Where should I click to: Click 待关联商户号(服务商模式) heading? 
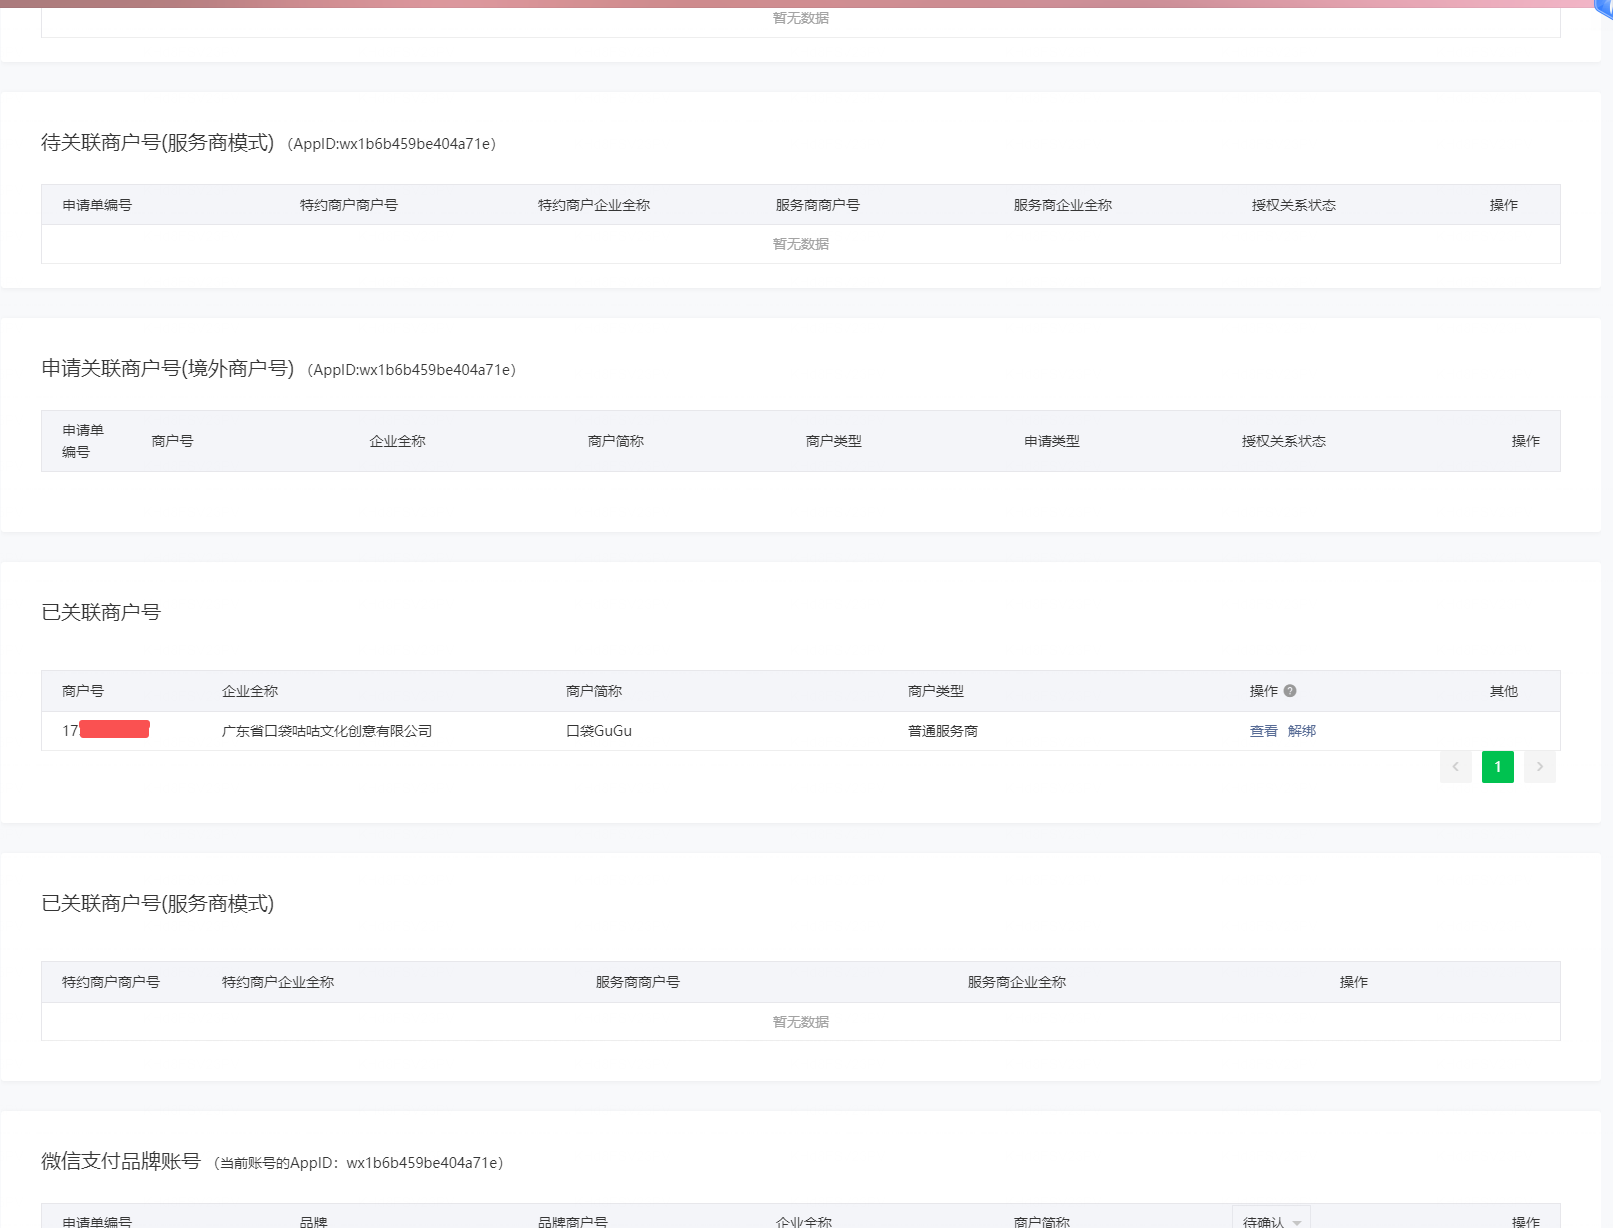click(x=158, y=143)
